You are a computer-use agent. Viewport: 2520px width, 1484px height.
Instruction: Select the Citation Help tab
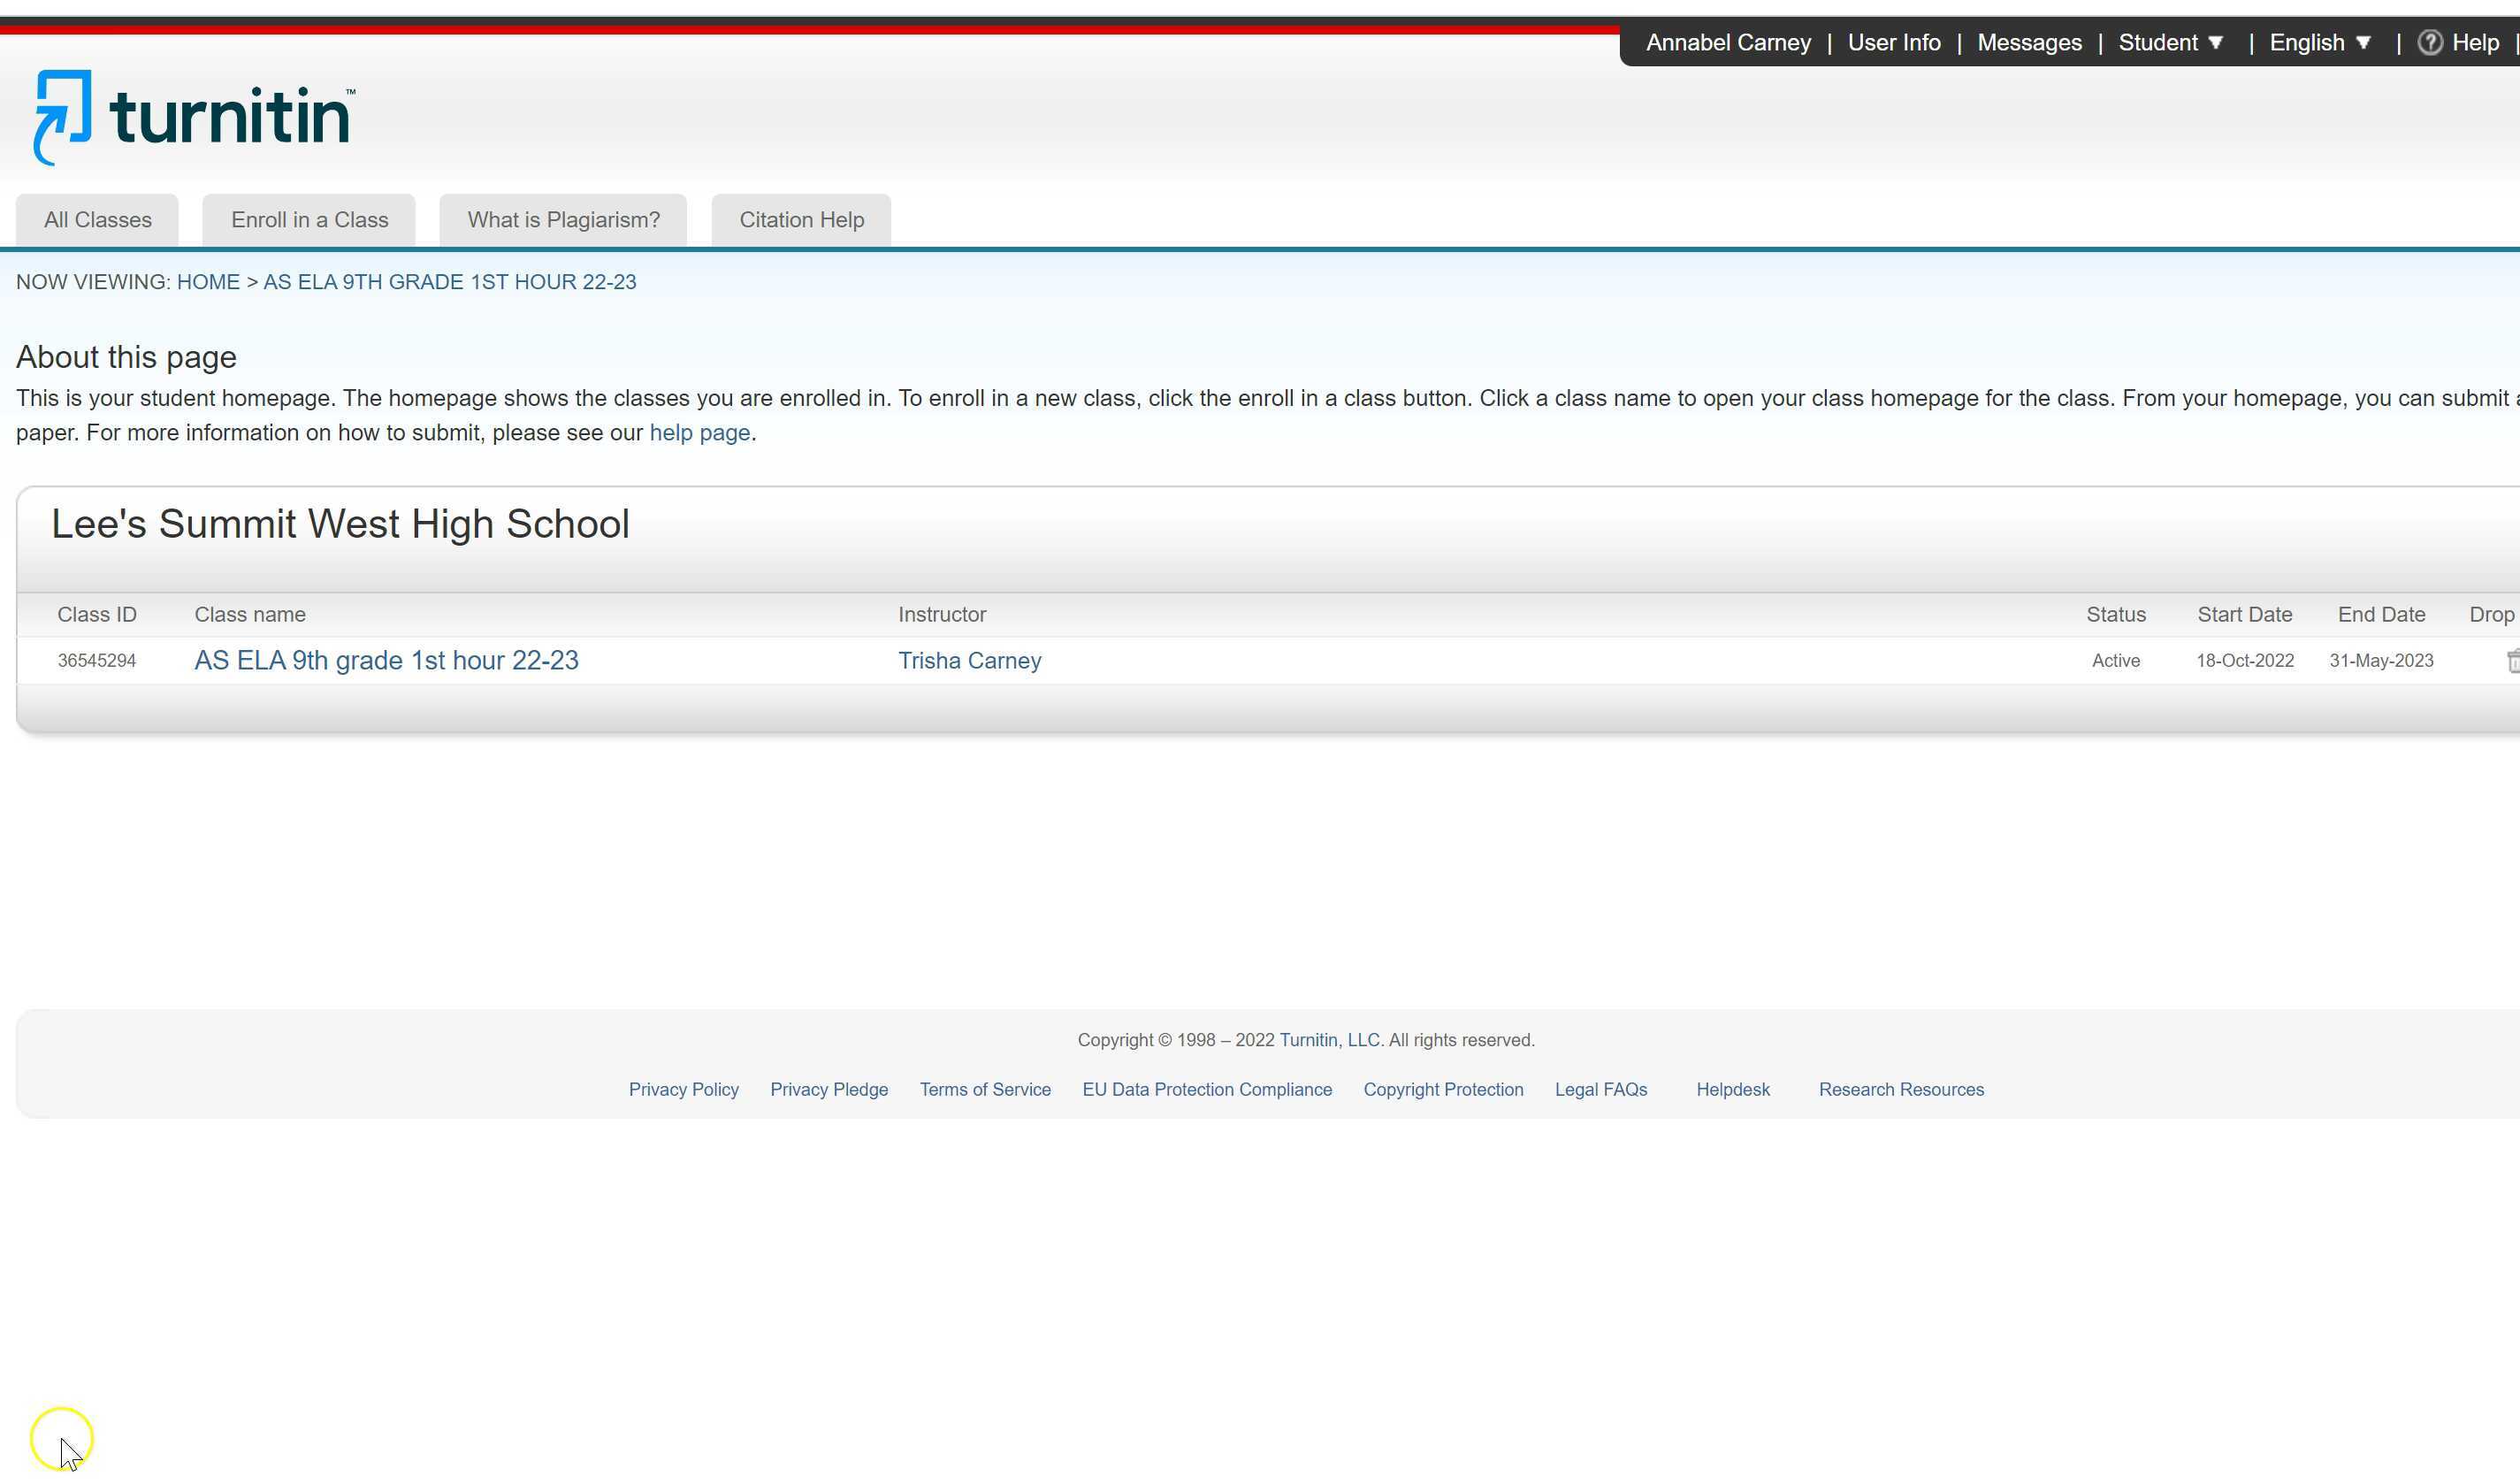pyautogui.click(x=800, y=219)
